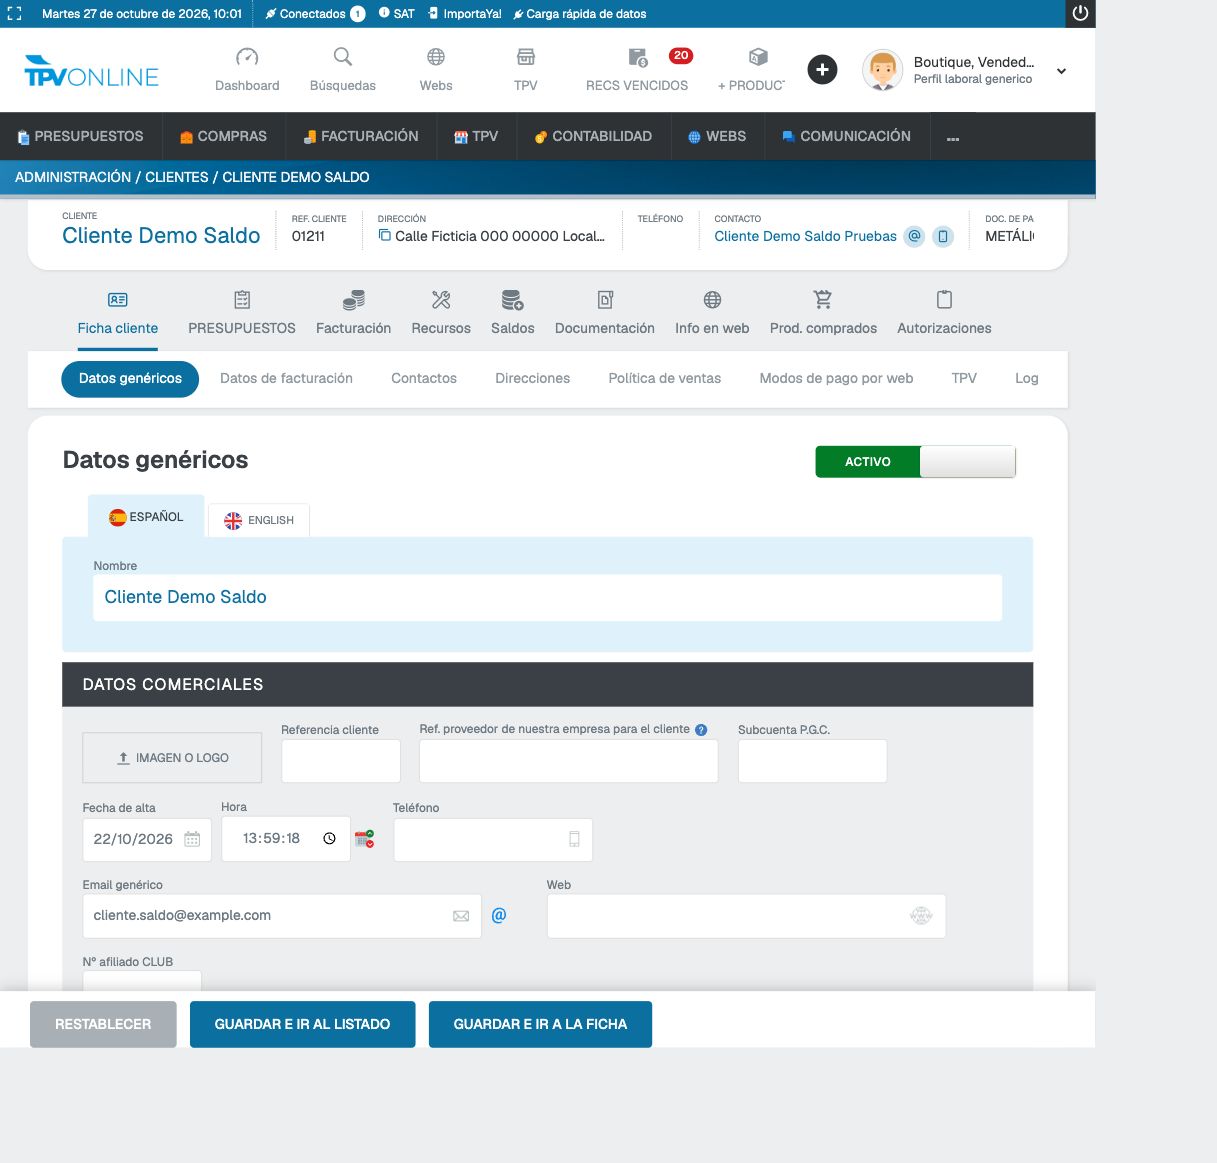Viewport: 1217px width, 1163px height.
Task: Switch to Contactos tab
Action: coord(424,378)
